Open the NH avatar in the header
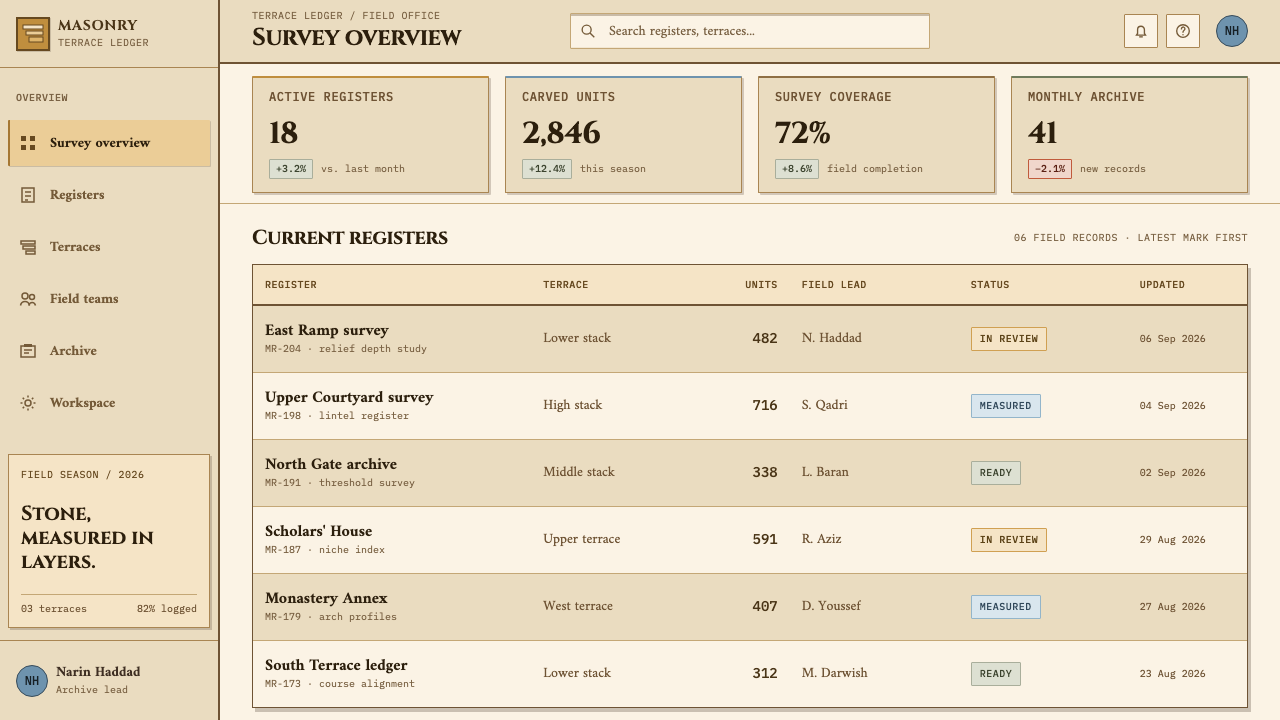The height and width of the screenshot is (720, 1280). pyautogui.click(x=1232, y=31)
